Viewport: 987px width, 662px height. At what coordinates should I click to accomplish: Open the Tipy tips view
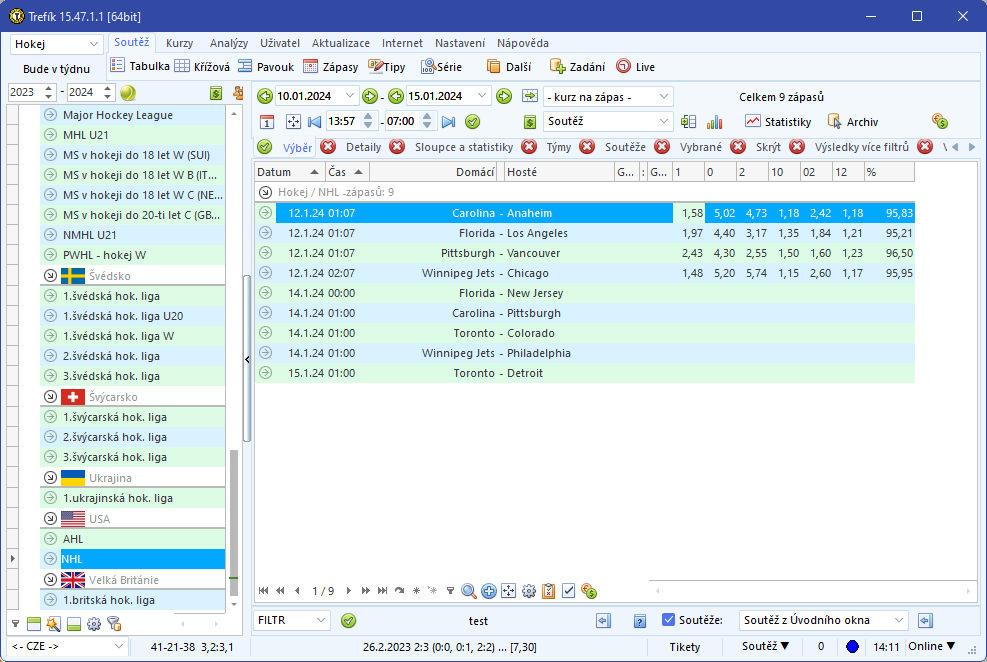point(386,66)
